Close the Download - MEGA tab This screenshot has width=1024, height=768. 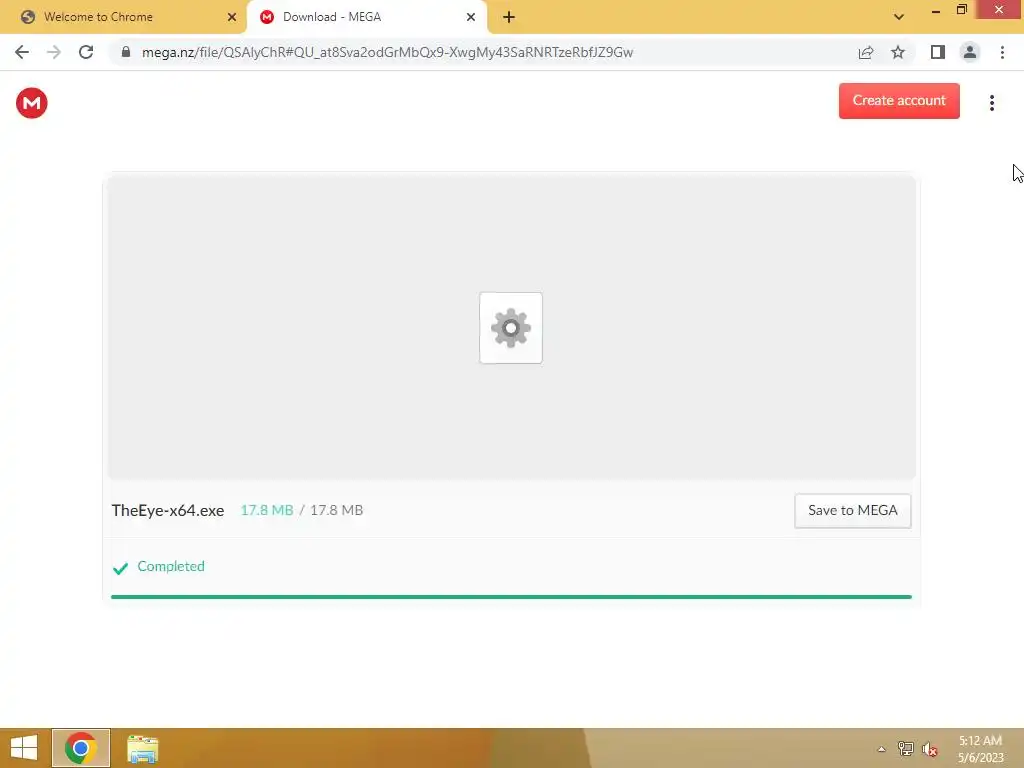(471, 17)
